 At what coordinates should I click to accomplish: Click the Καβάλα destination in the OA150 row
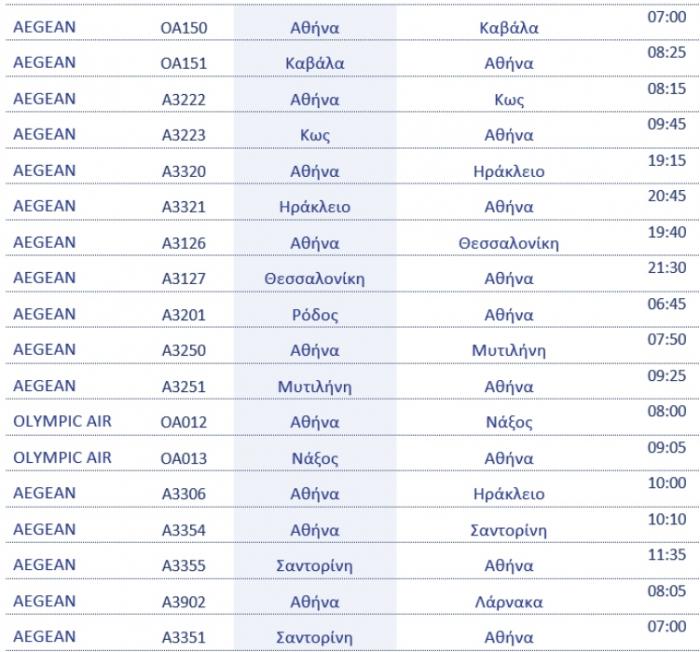(508, 28)
